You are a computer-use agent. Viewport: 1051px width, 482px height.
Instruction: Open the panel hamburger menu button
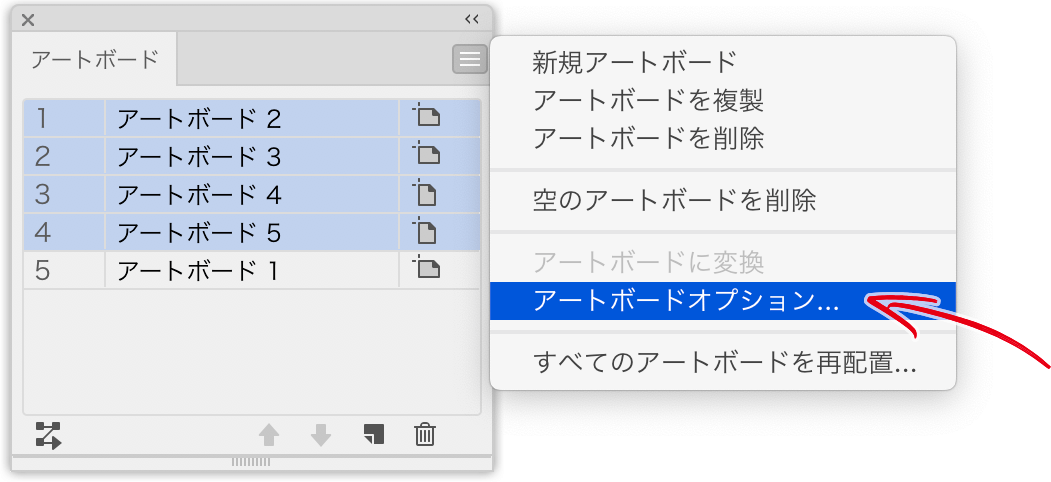point(470,59)
